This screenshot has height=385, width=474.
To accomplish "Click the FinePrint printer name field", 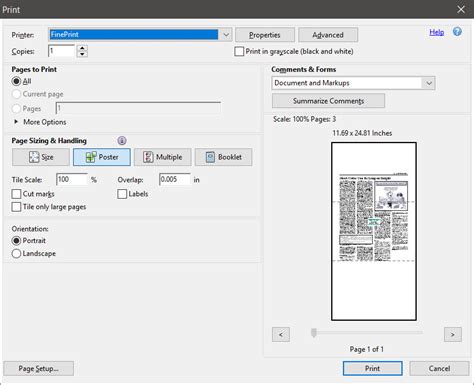I will click(134, 35).
